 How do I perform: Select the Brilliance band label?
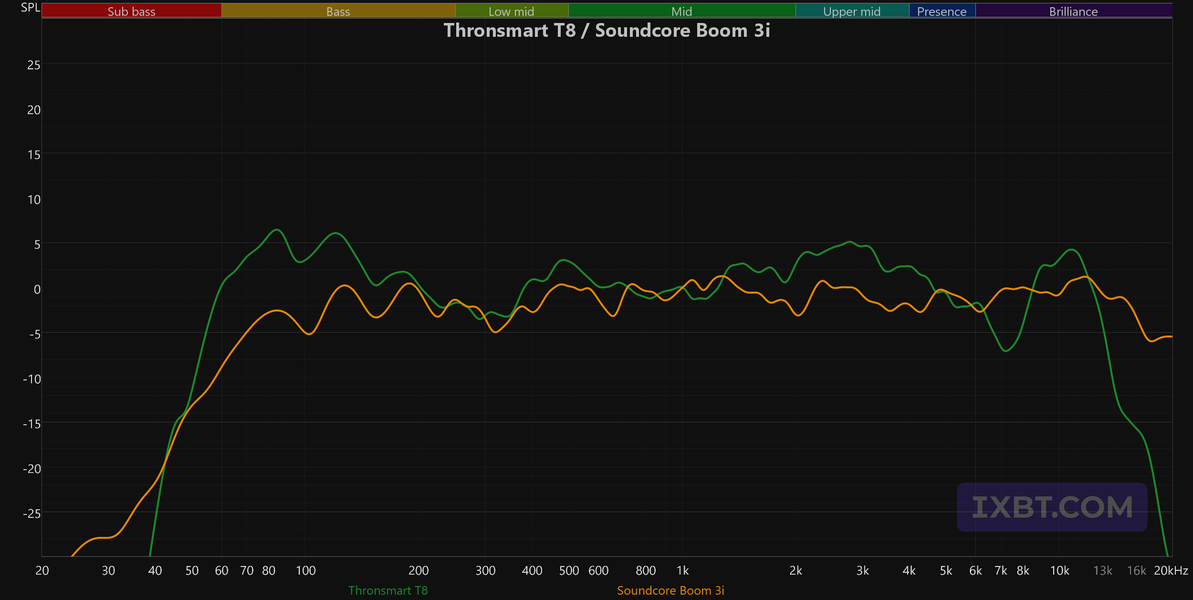point(1074,11)
